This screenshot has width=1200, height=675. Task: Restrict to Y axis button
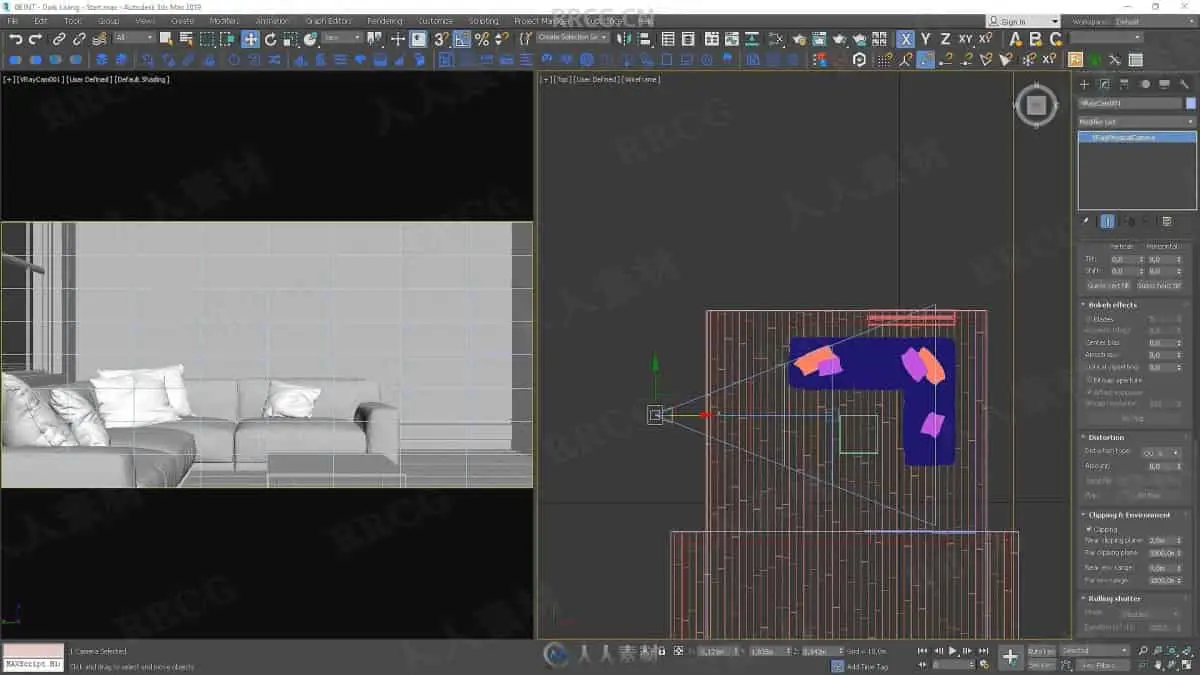coord(926,39)
